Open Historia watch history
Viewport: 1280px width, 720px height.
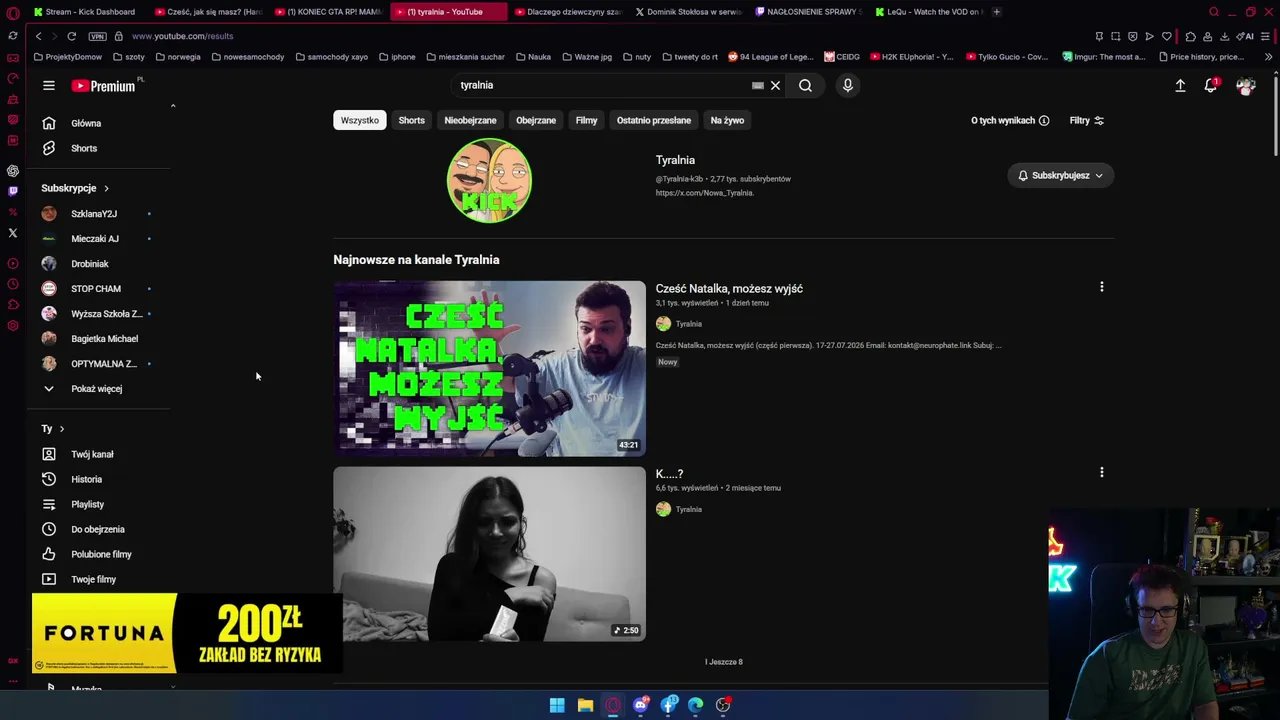(x=87, y=479)
